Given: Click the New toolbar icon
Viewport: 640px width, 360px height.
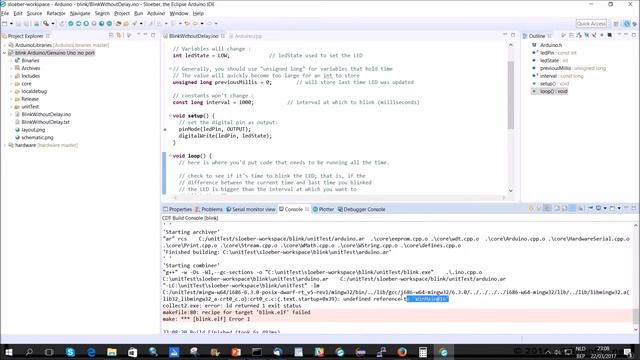Looking at the screenshot, I should pos(4,24).
